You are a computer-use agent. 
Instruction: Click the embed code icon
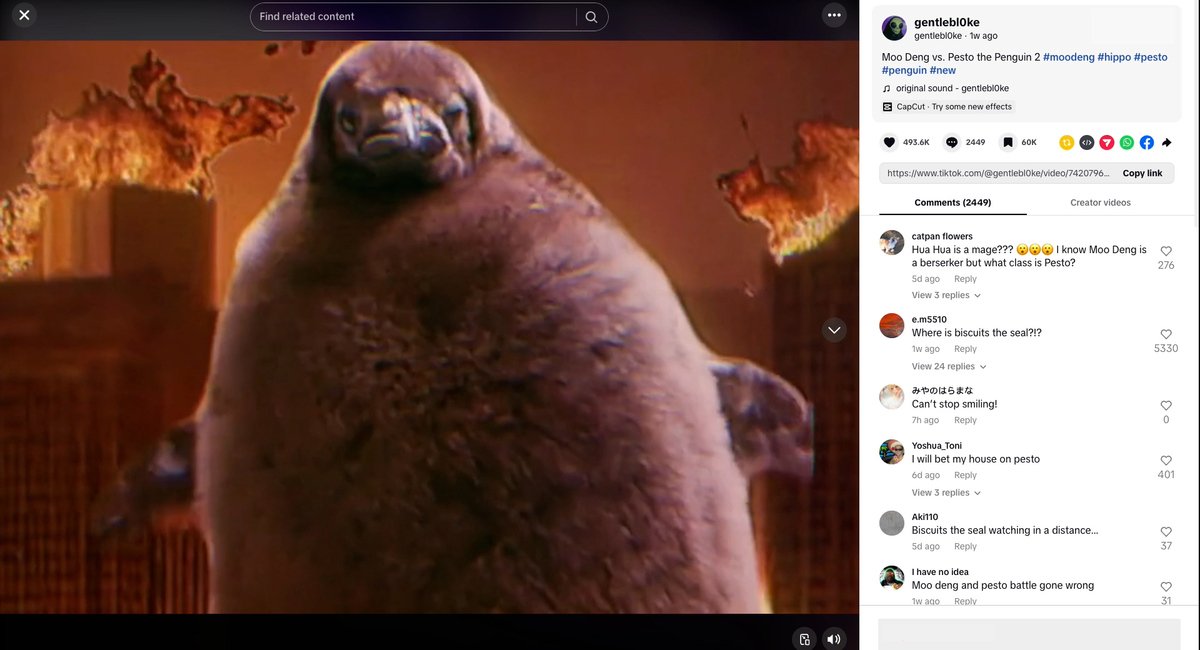(1087, 143)
